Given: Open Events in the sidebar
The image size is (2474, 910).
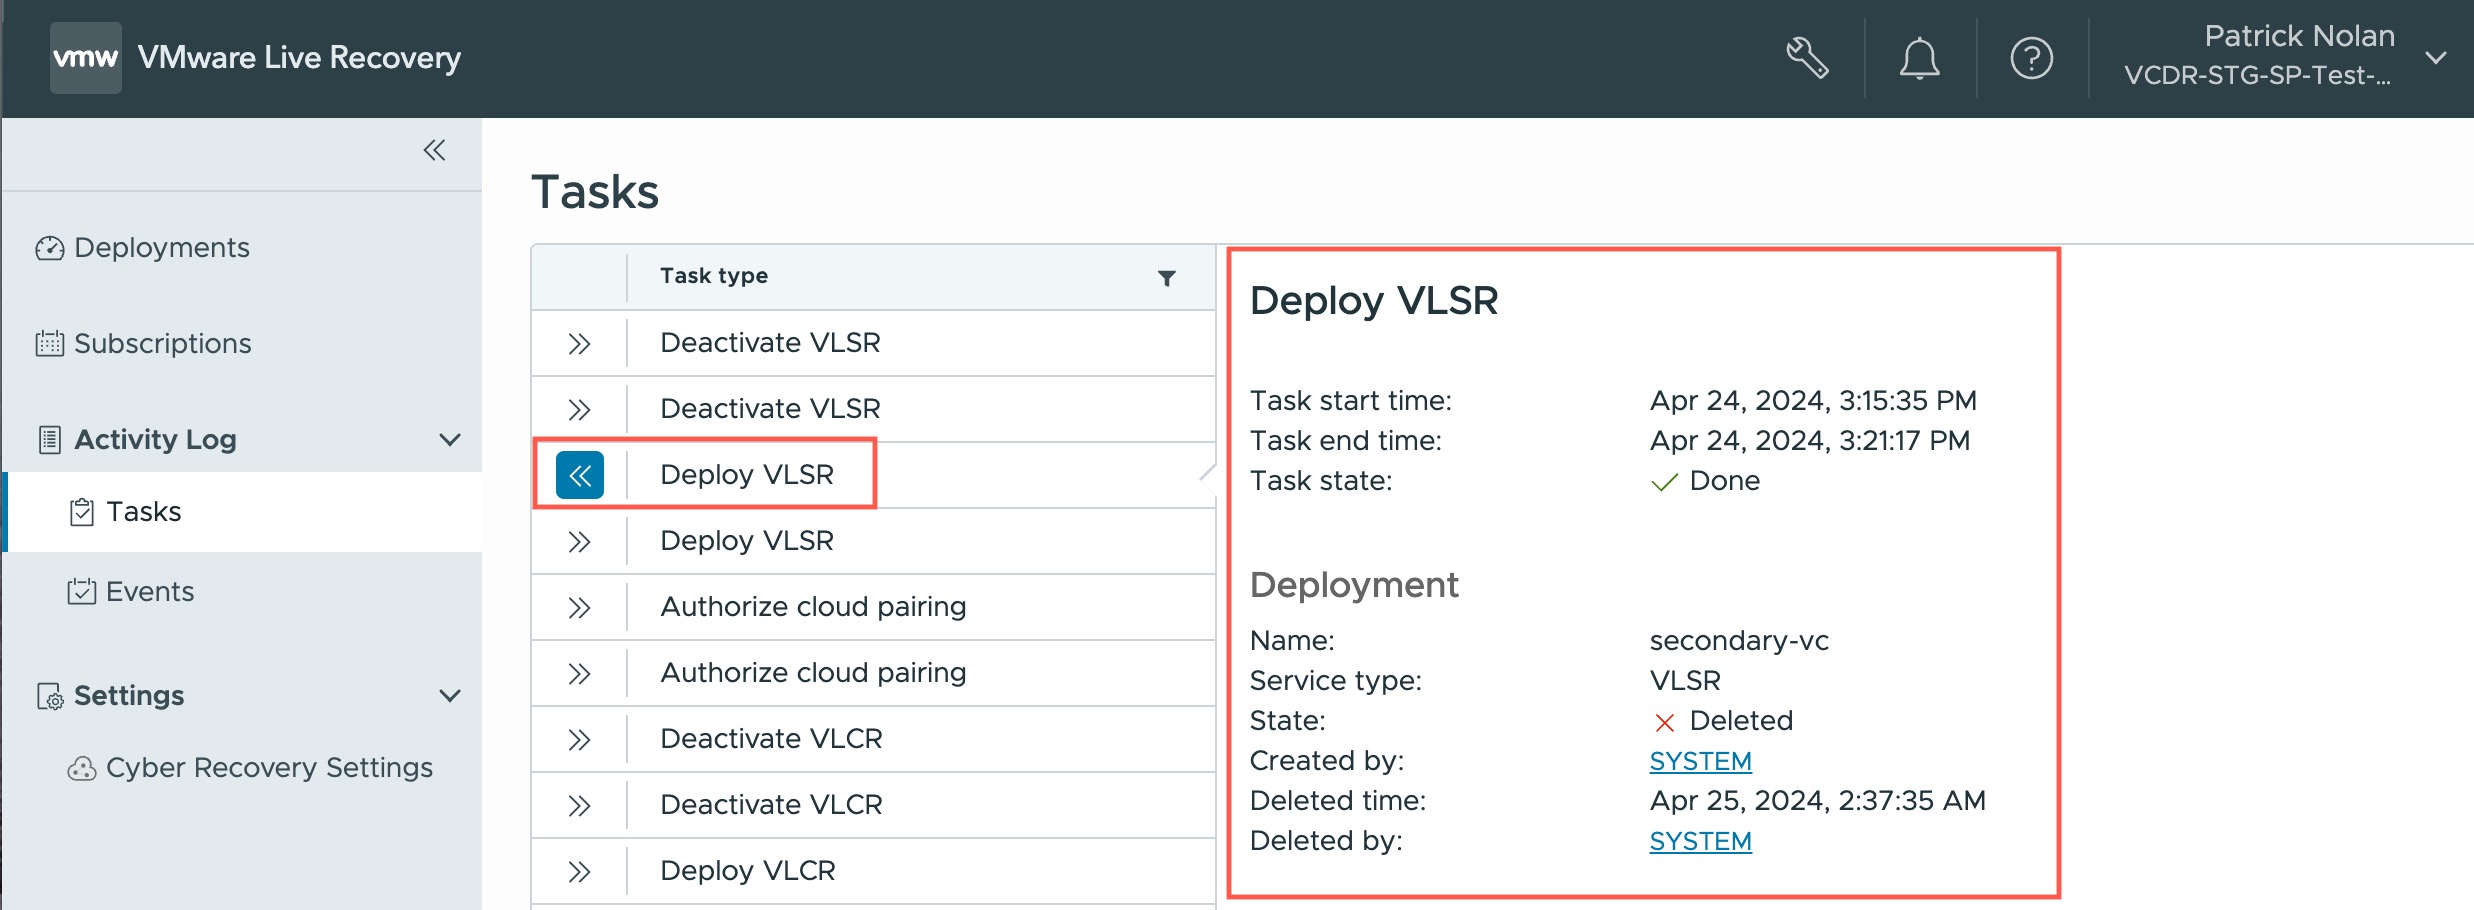Looking at the screenshot, I should pos(130,591).
